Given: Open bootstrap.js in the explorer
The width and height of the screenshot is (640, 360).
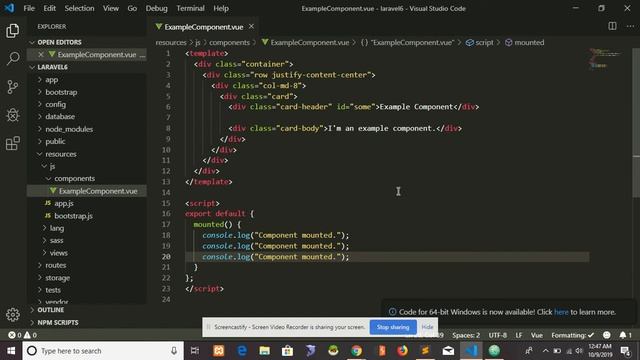Looking at the screenshot, I should coord(73,216).
